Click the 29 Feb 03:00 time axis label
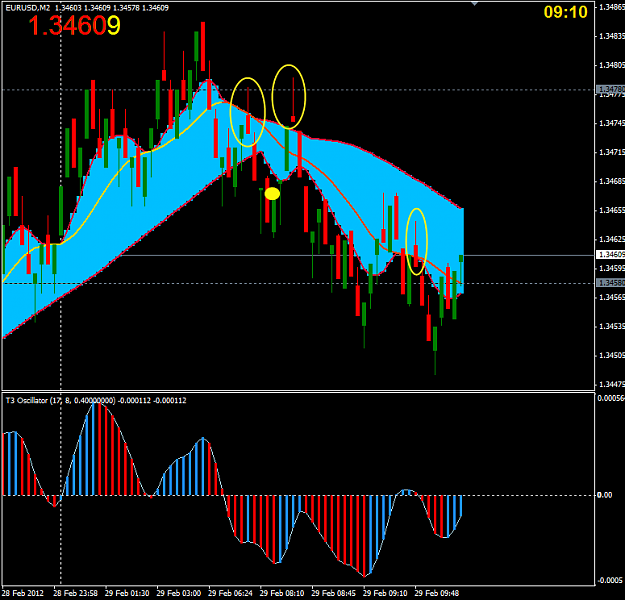The image size is (625, 600). click(179, 593)
